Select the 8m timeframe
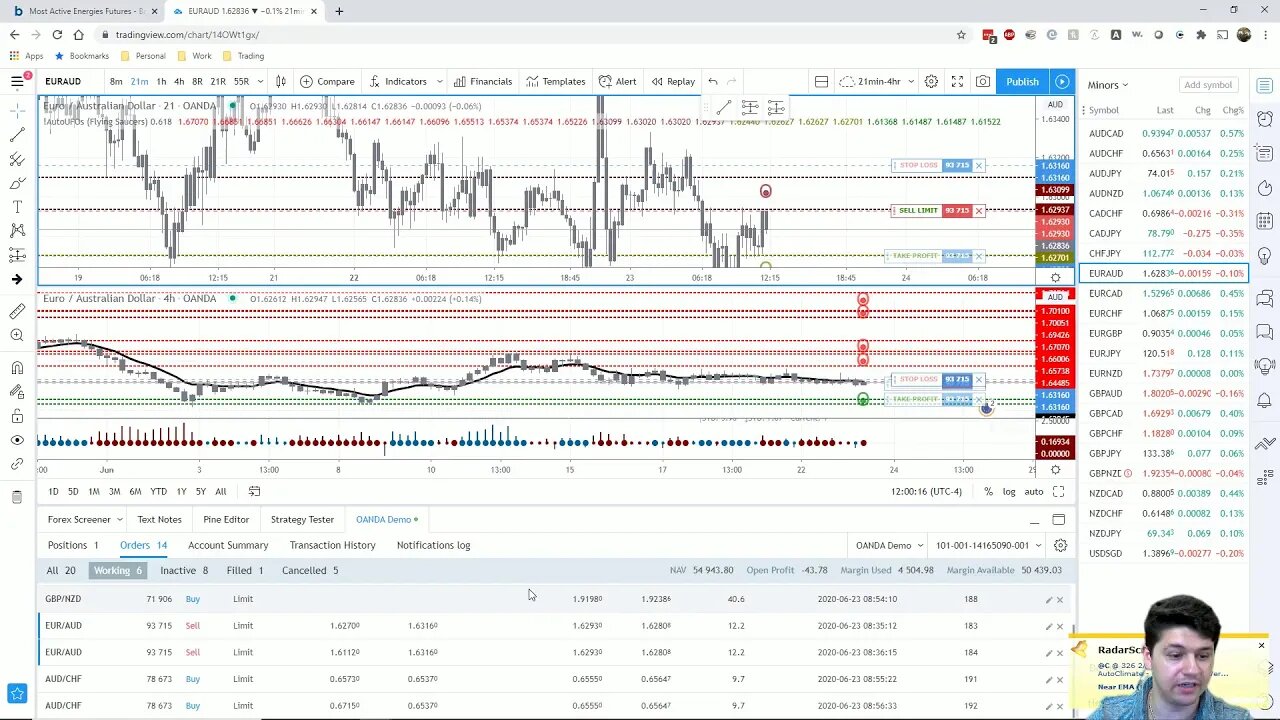This screenshot has height=720, width=1280. (x=116, y=81)
